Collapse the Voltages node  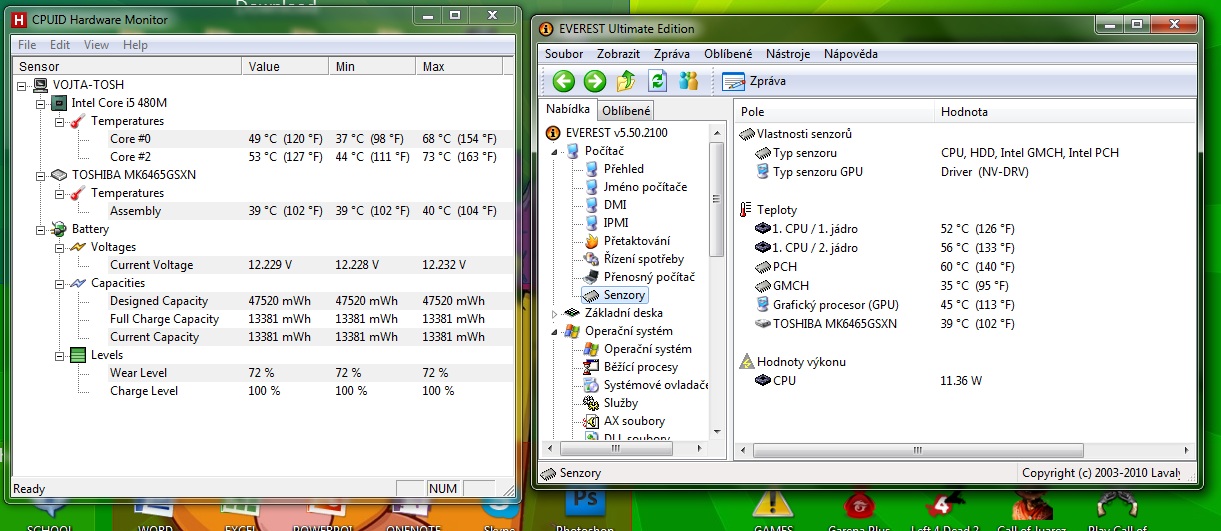pos(59,247)
